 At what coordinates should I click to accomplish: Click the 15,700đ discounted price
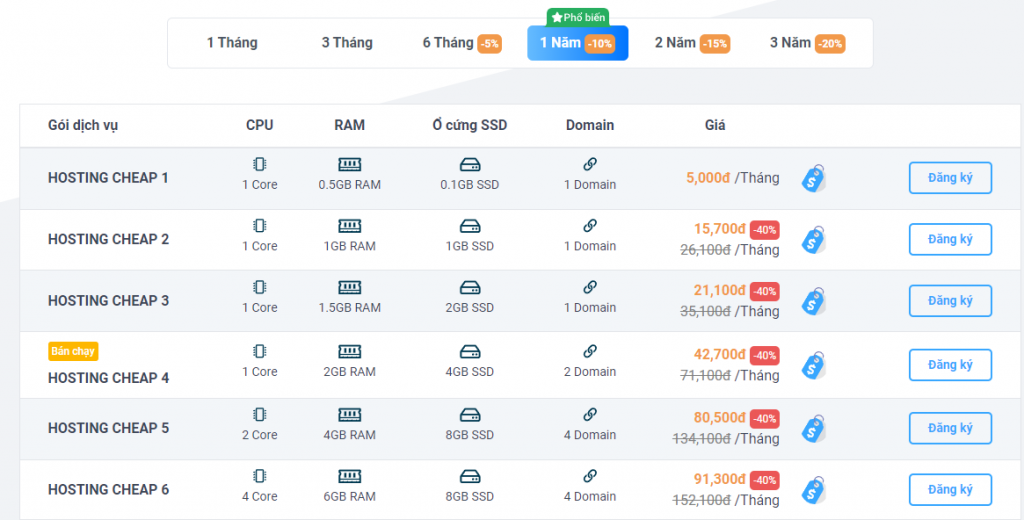coord(720,229)
